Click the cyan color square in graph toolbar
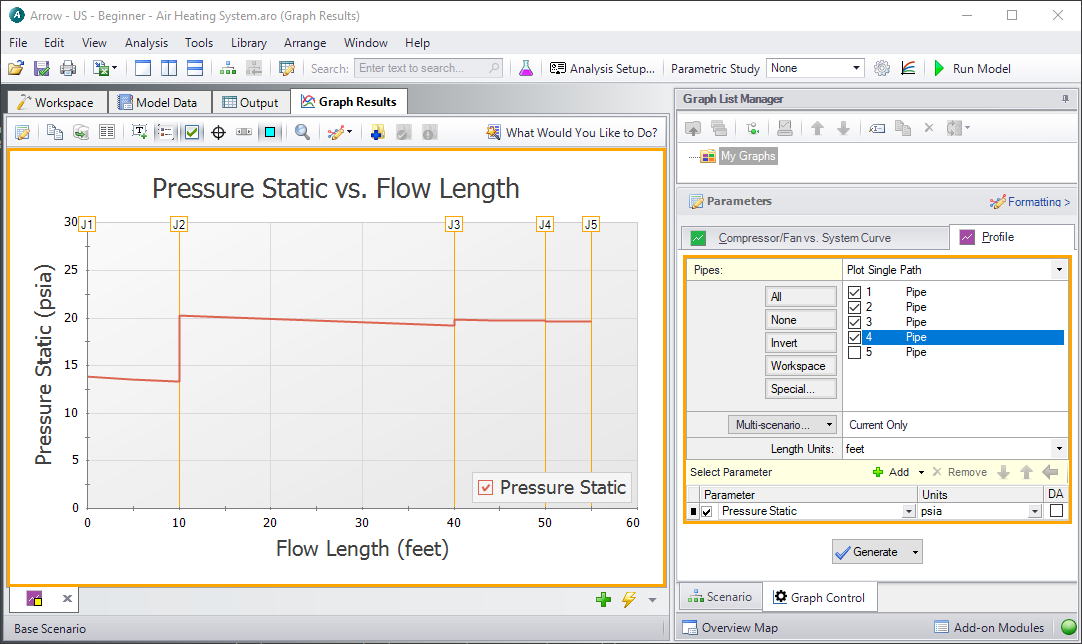The width and height of the screenshot is (1082, 644). (x=270, y=132)
